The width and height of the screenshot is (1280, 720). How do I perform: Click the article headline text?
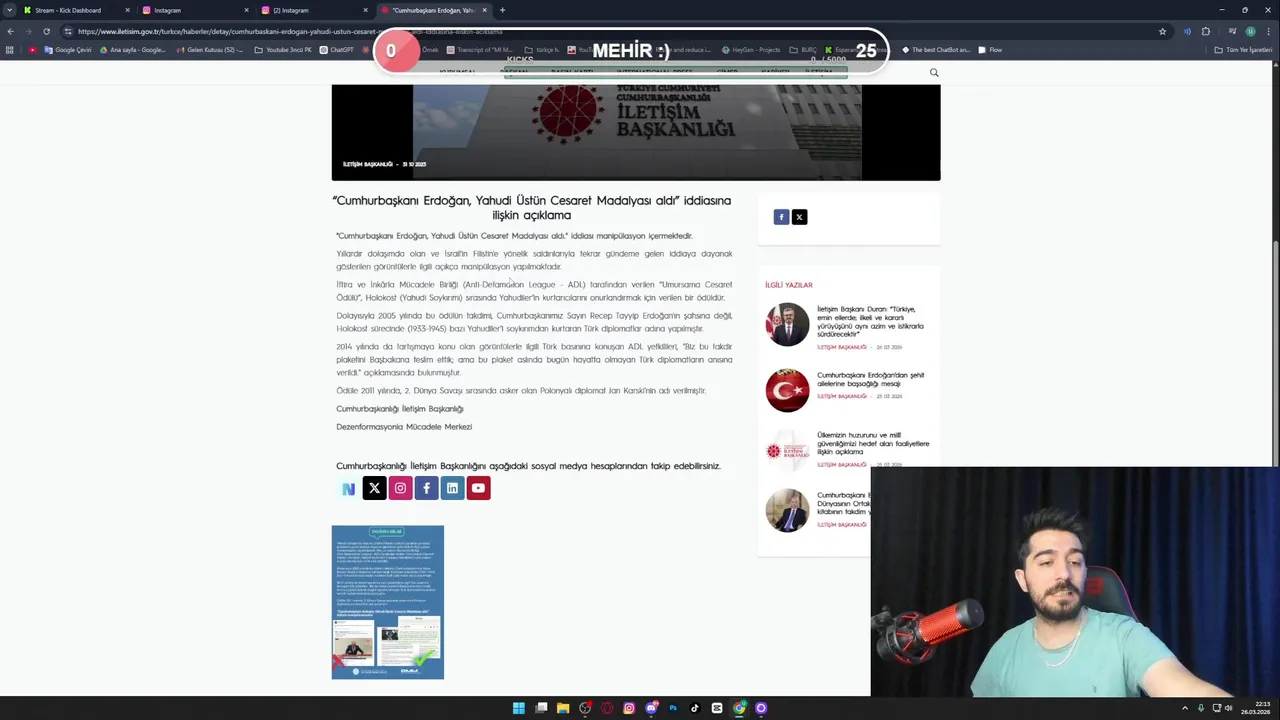pos(532,207)
